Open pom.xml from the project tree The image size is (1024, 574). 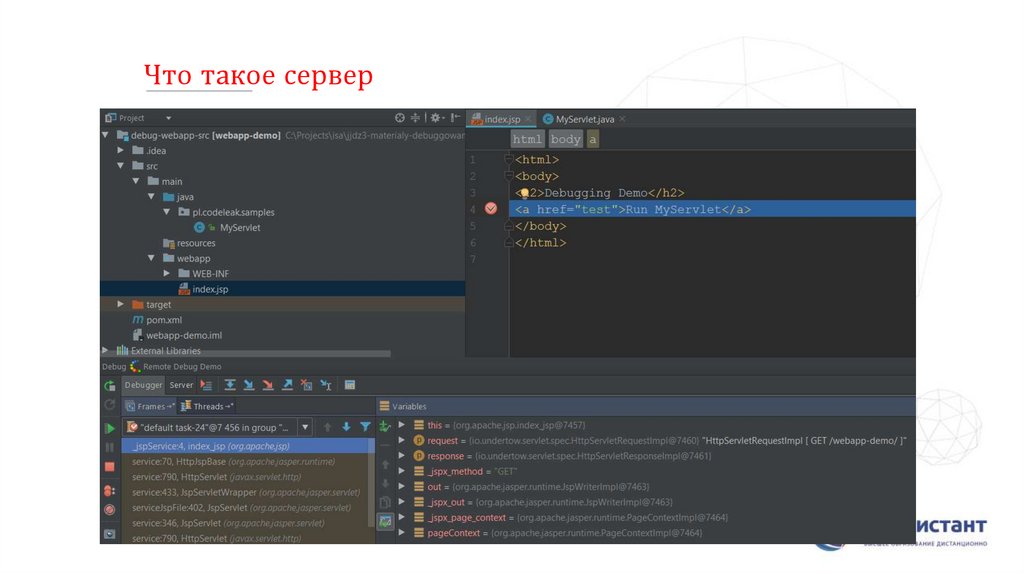pos(163,320)
